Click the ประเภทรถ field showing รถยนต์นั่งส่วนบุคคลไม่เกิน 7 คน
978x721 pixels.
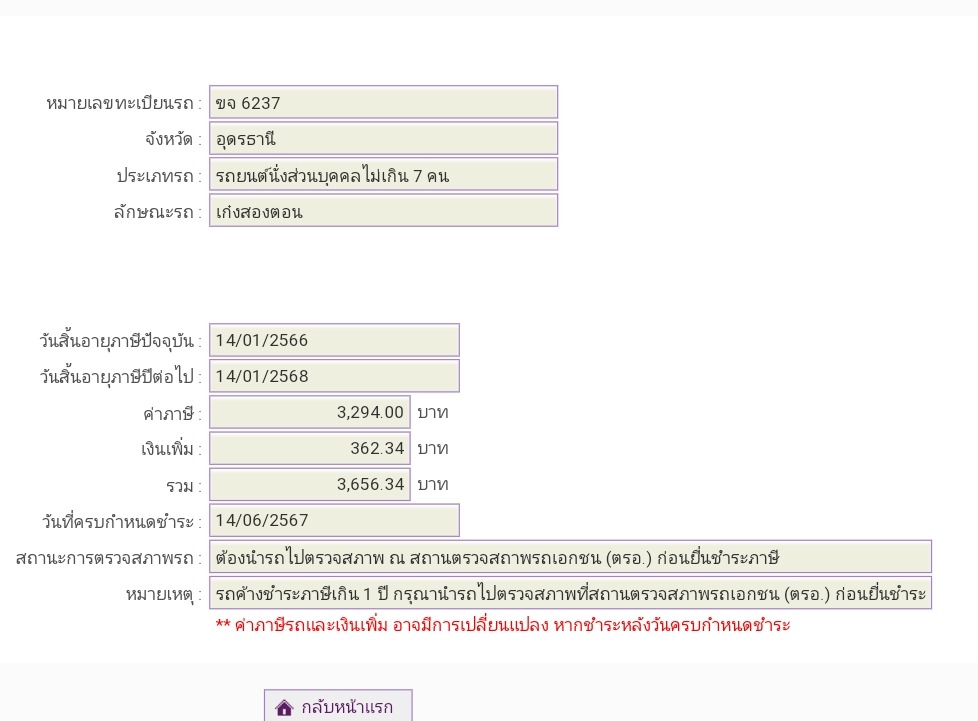point(383,175)
